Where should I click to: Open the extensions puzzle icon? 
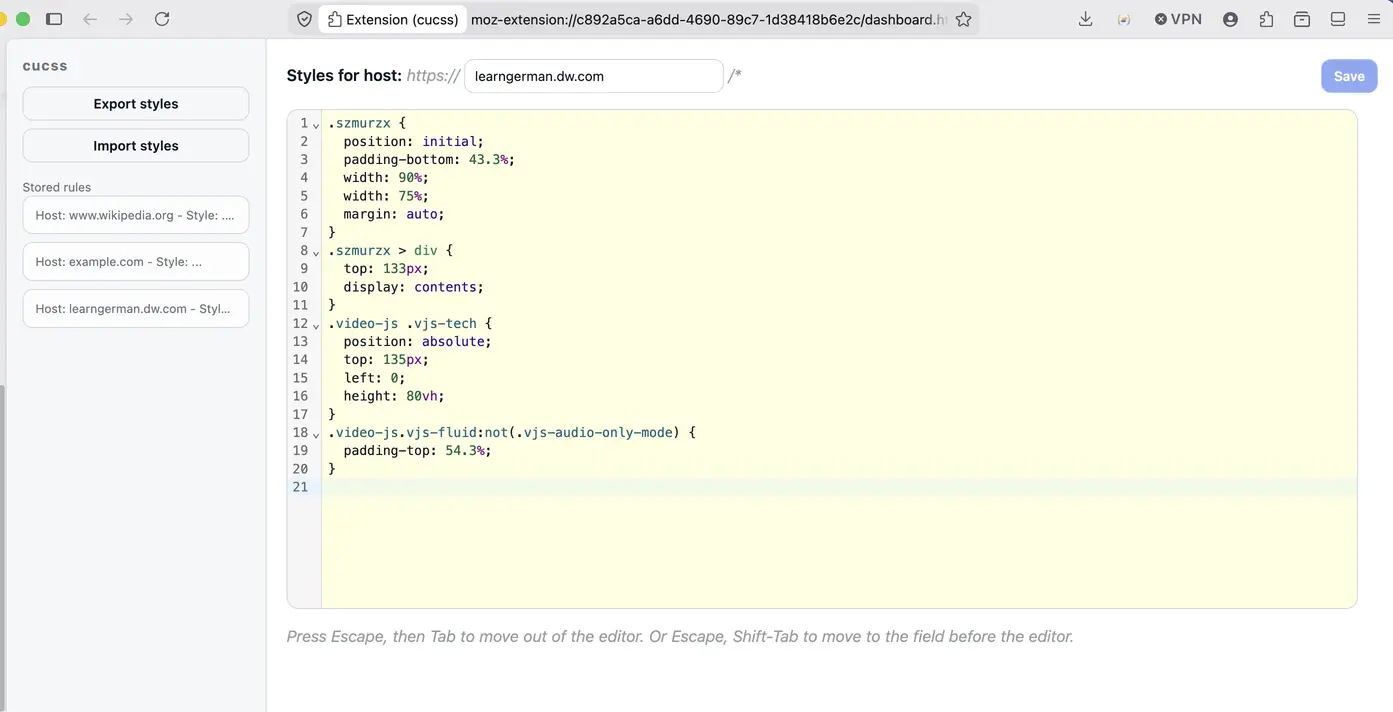(1266, 19)
